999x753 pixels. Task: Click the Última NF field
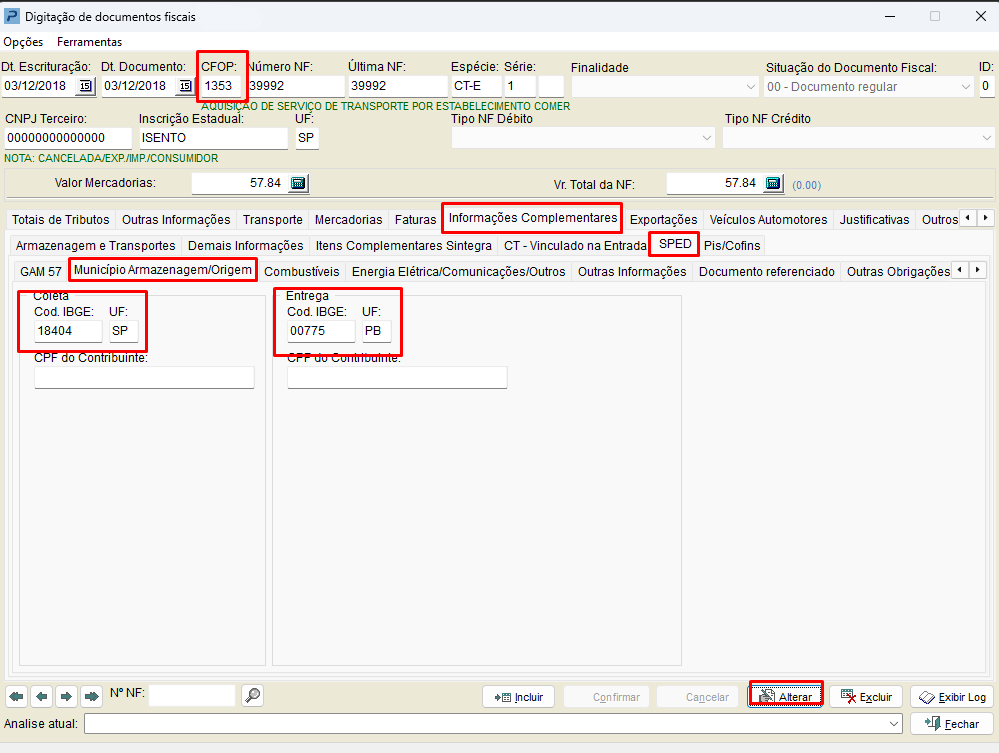398,86
